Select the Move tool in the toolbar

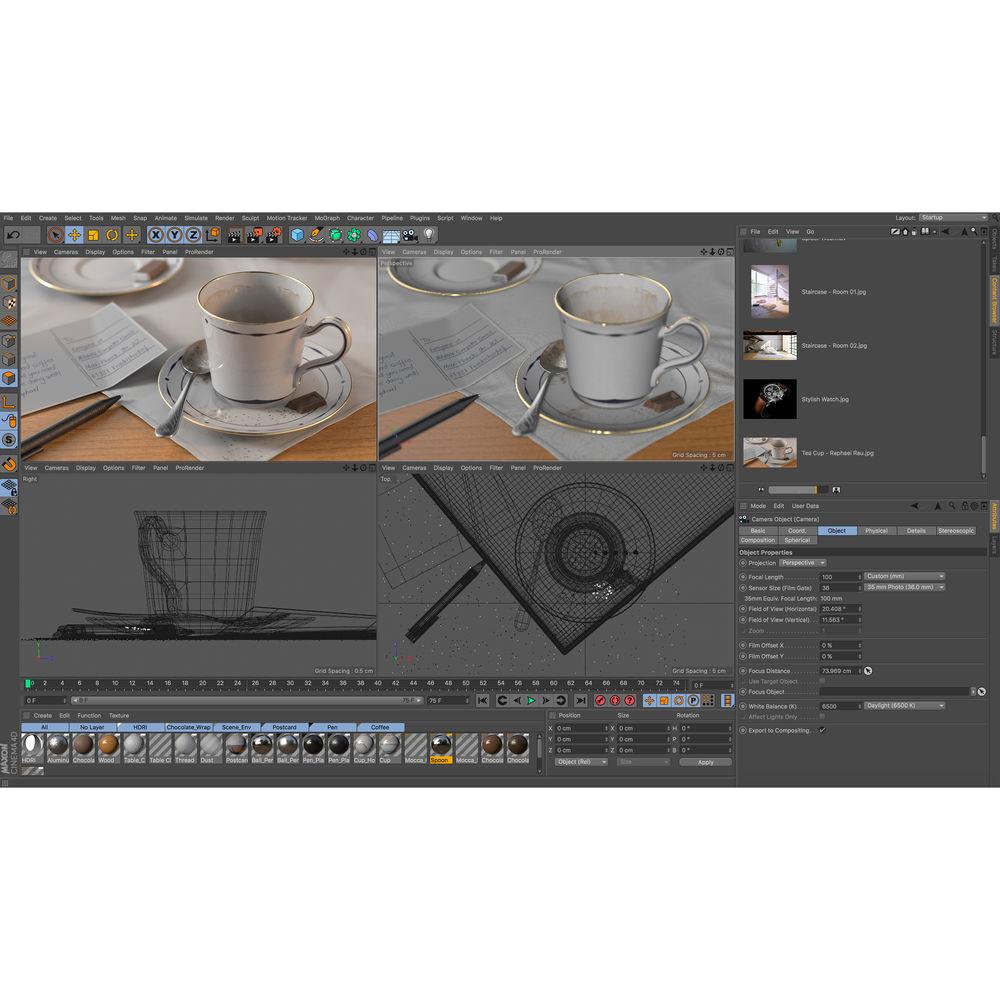tap(74, 235)
